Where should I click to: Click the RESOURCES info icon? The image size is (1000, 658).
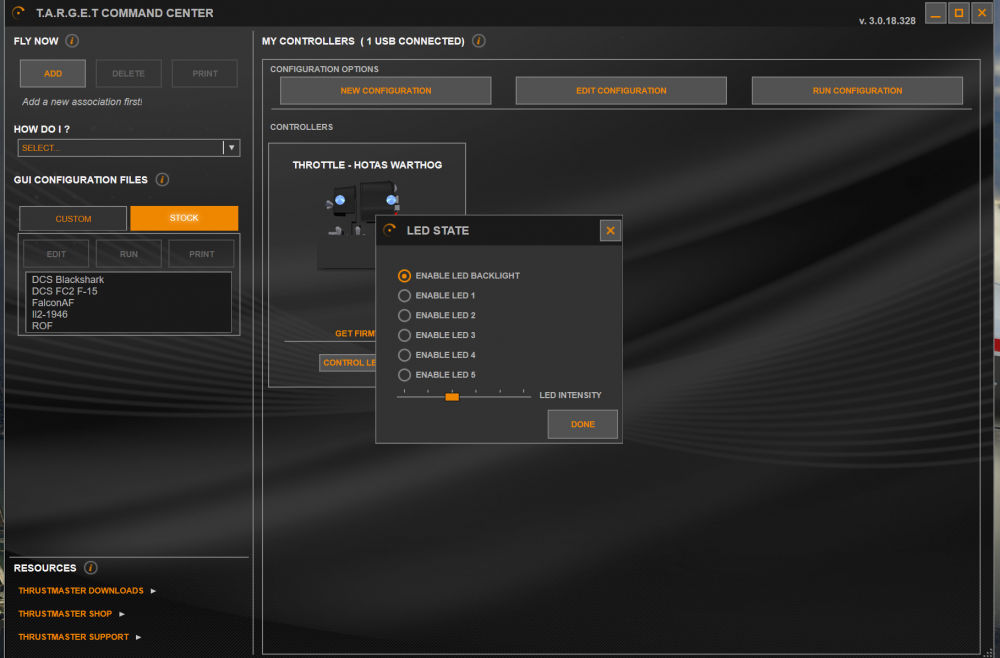[91, 568]
